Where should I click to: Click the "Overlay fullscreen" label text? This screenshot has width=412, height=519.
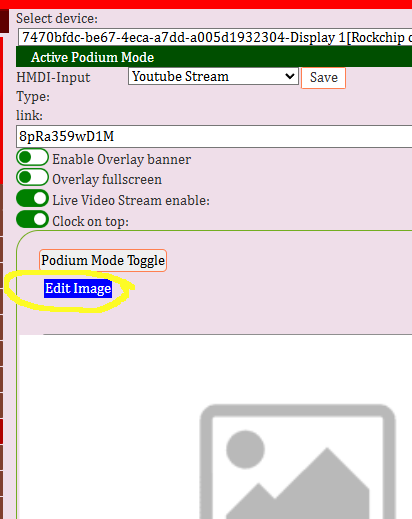coord(107,179)
